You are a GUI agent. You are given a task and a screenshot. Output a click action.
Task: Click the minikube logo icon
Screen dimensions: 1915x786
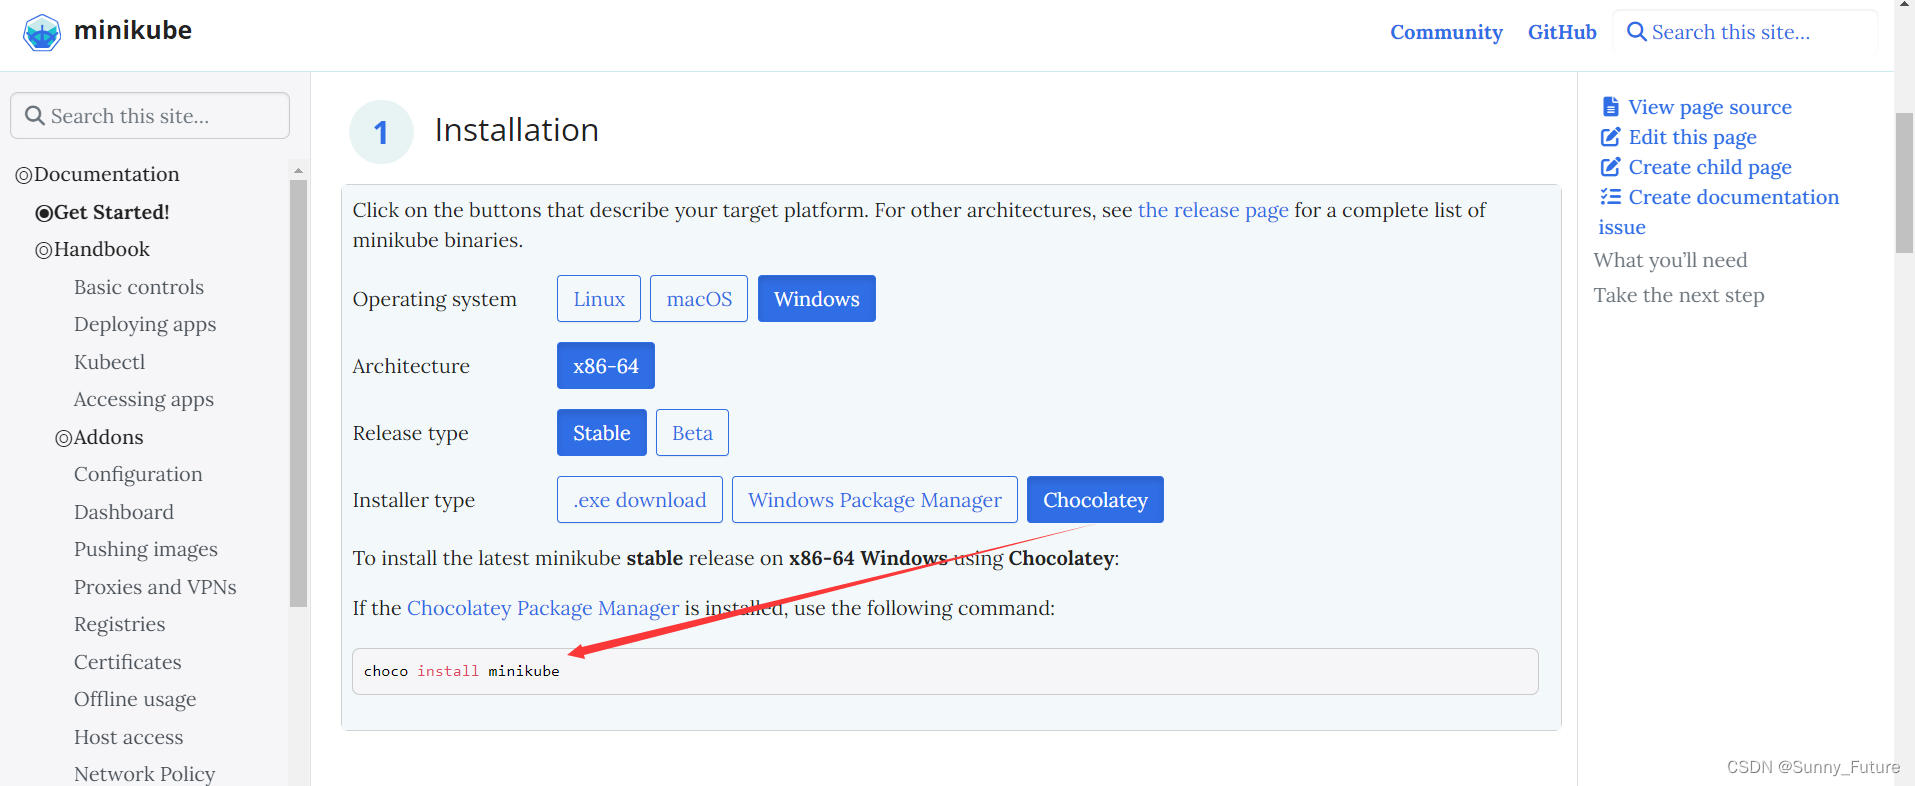[42, 33]
